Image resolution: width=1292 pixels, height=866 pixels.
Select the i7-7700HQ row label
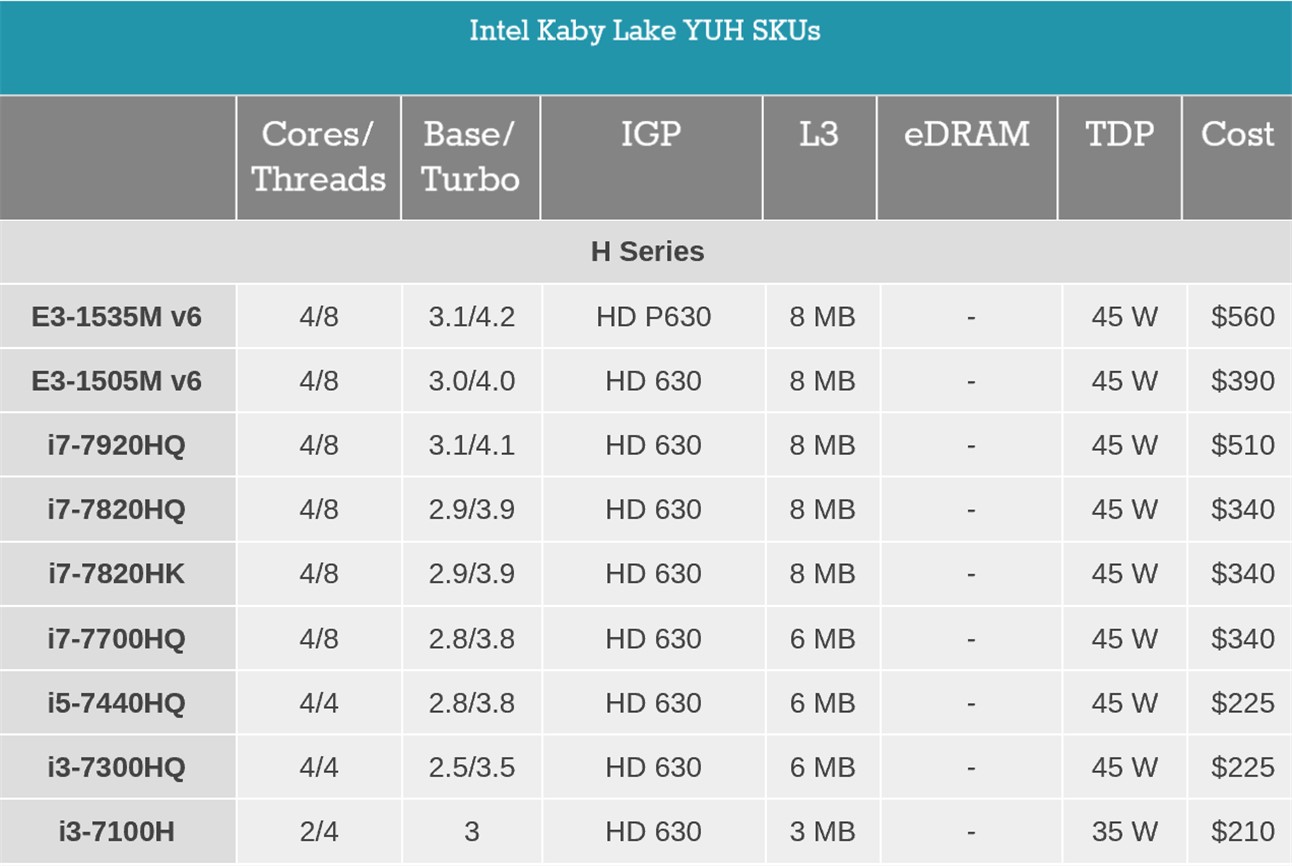point(117,638)
